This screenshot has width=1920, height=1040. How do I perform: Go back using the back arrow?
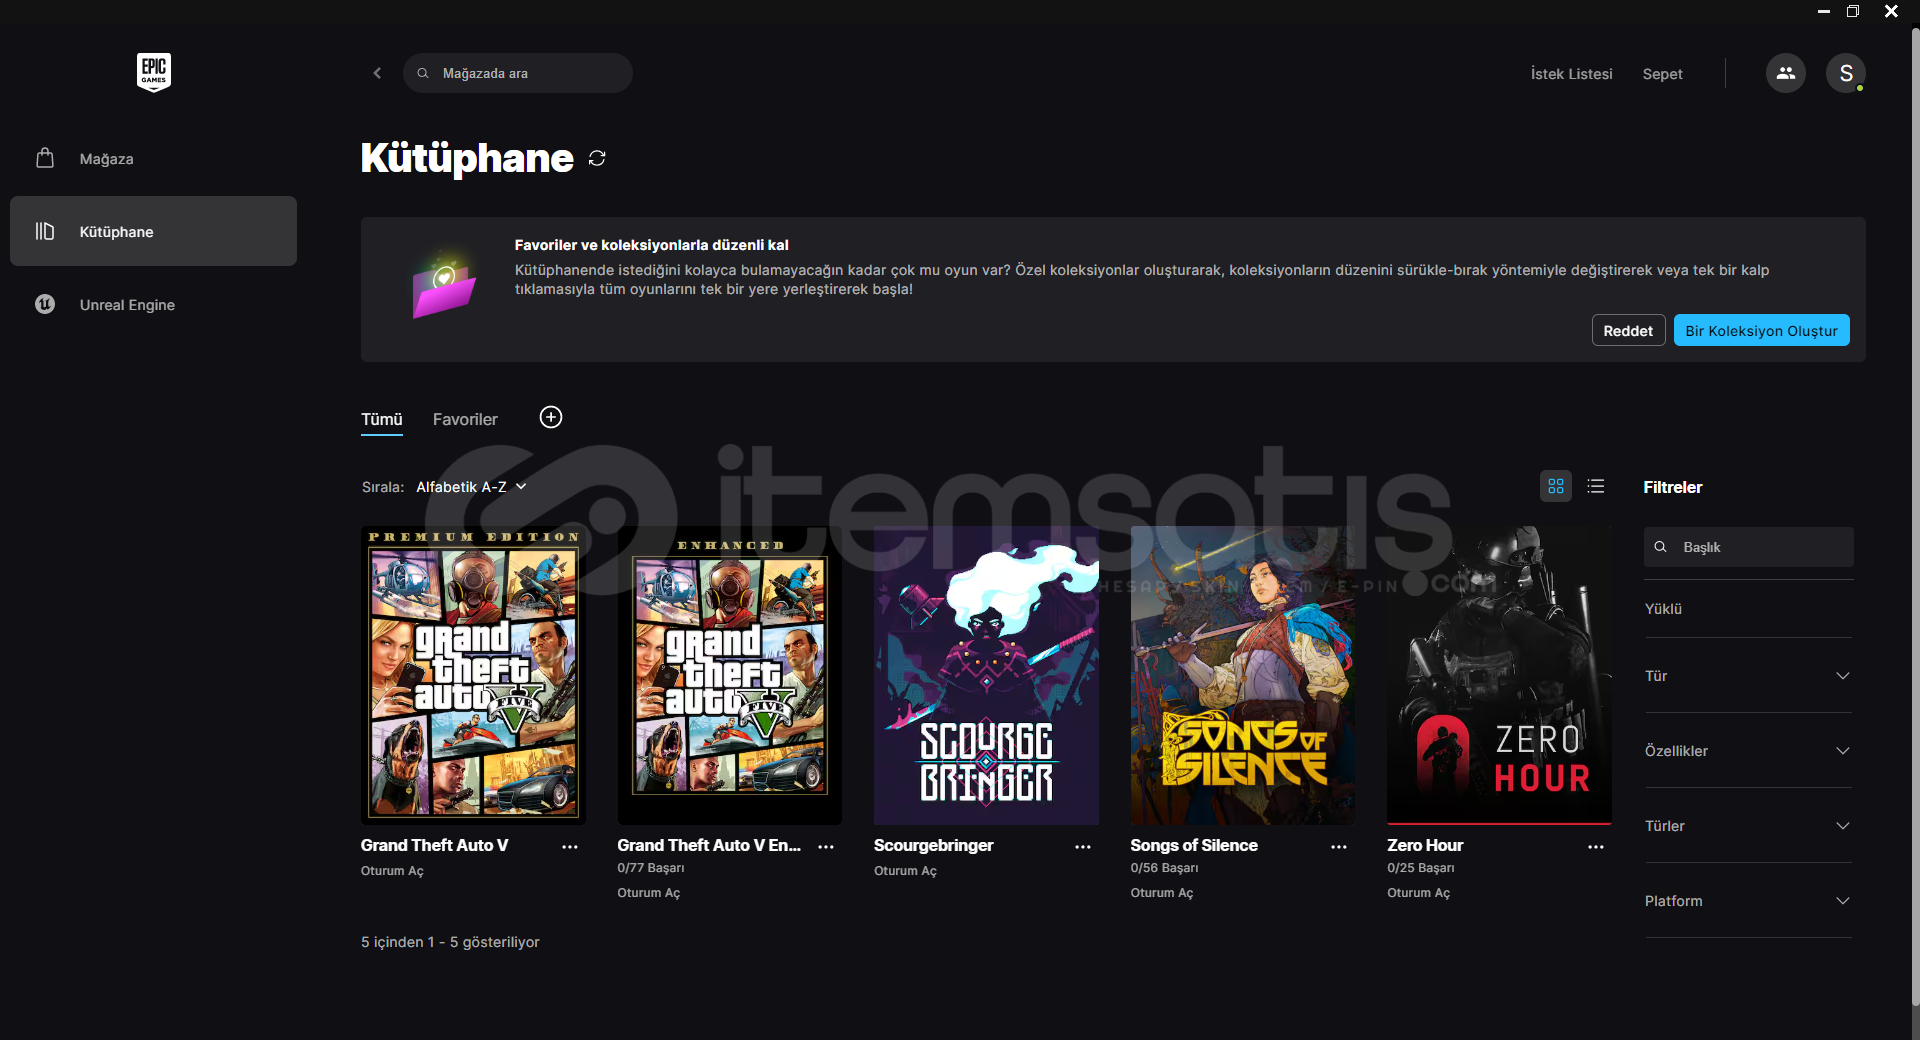click(377, 73)
